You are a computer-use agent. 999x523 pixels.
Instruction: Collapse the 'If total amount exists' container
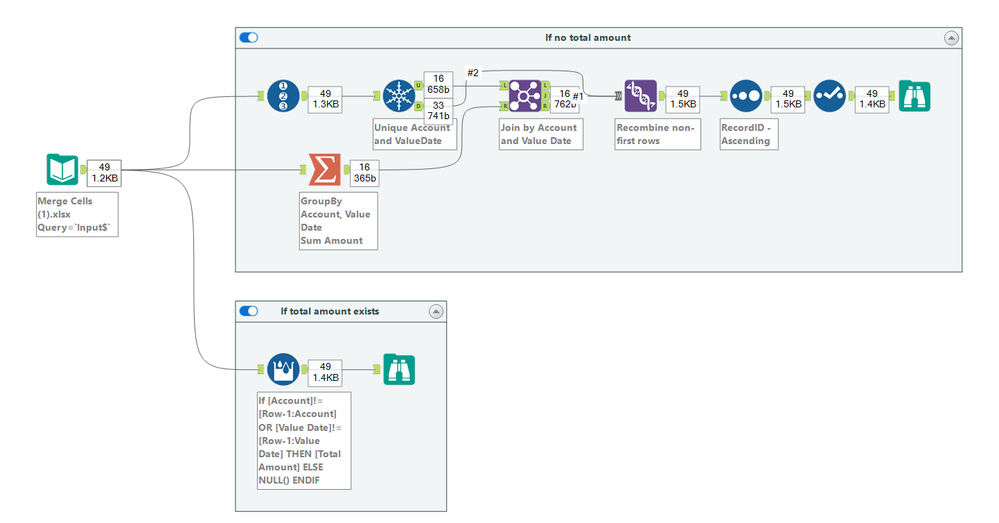[436, 312]
